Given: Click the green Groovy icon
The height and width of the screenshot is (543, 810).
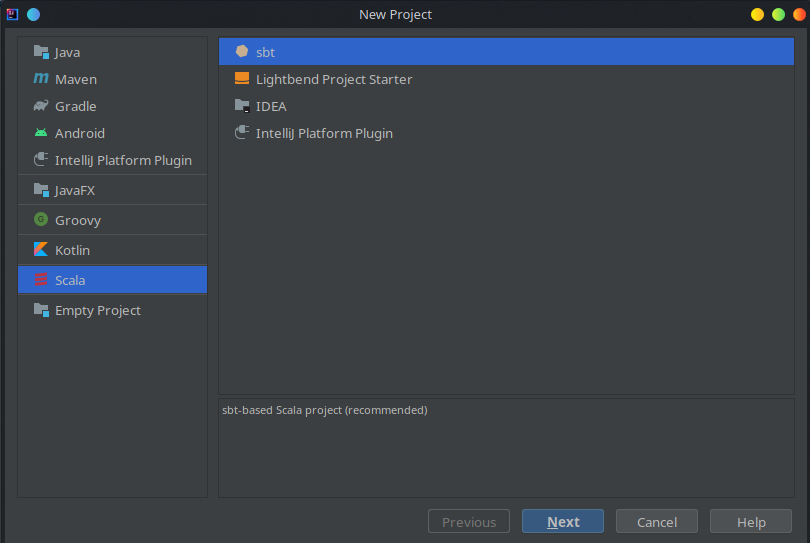Looking at the screenshot, I should click(x=41, y=220).
